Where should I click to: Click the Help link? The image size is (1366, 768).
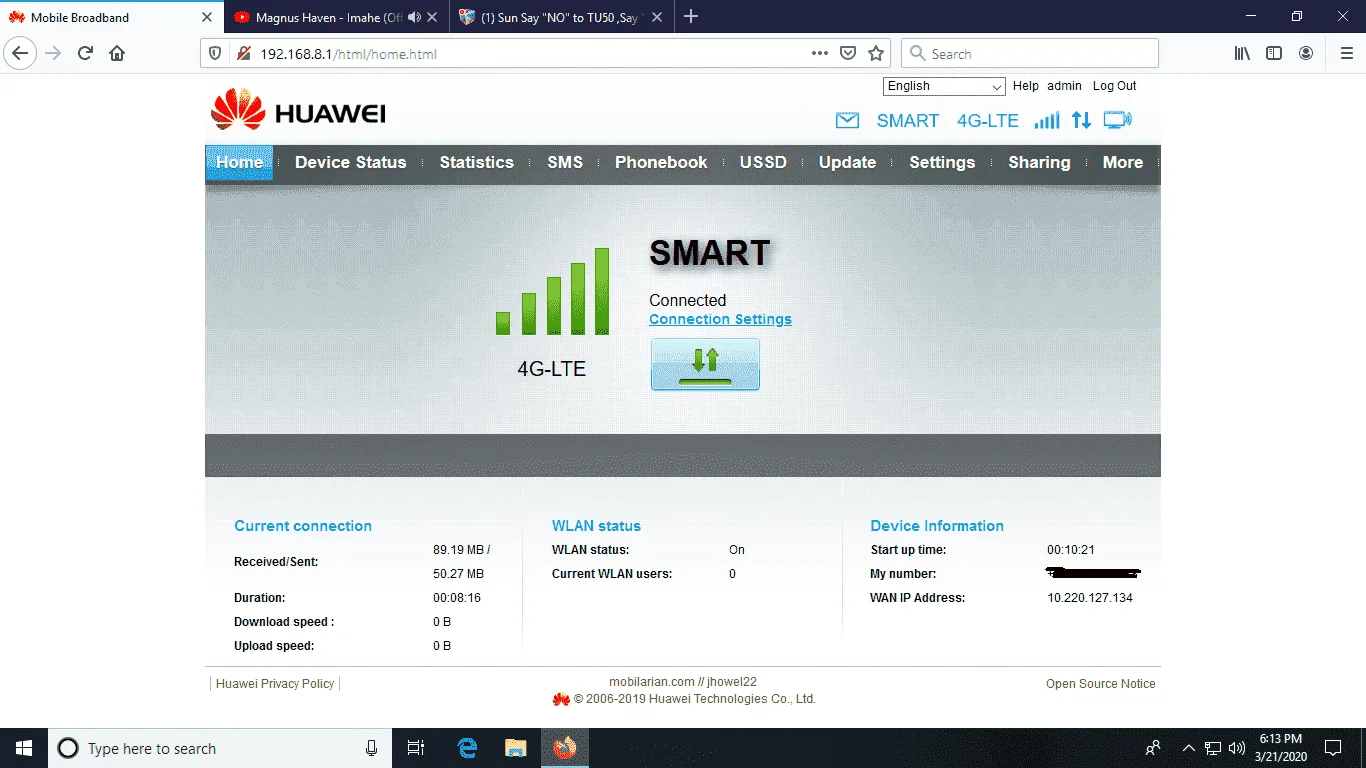point(1025,86)
